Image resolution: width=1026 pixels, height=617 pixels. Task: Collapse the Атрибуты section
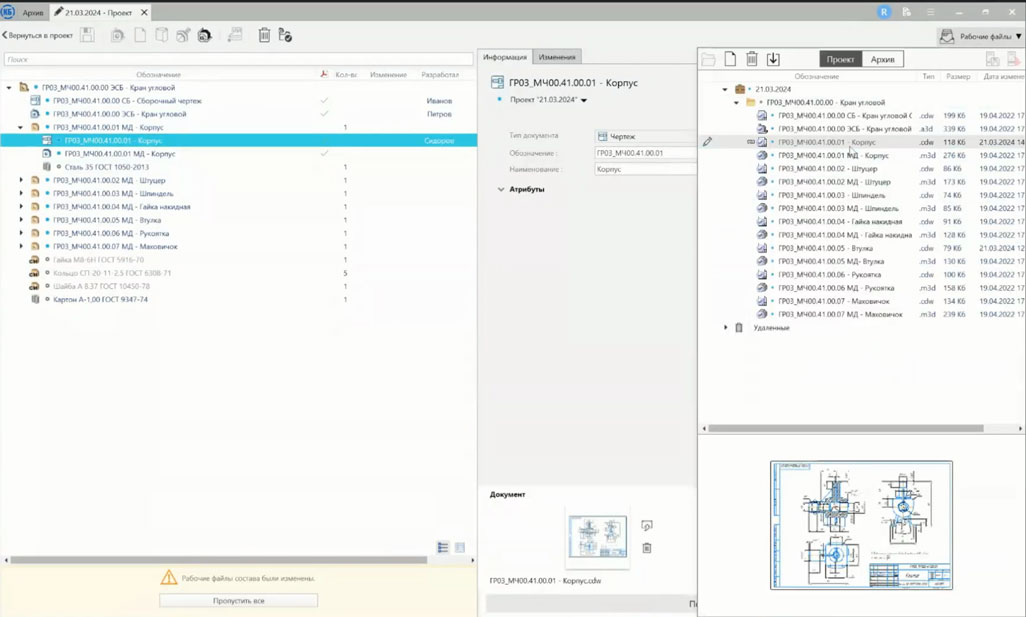[501, 189]
